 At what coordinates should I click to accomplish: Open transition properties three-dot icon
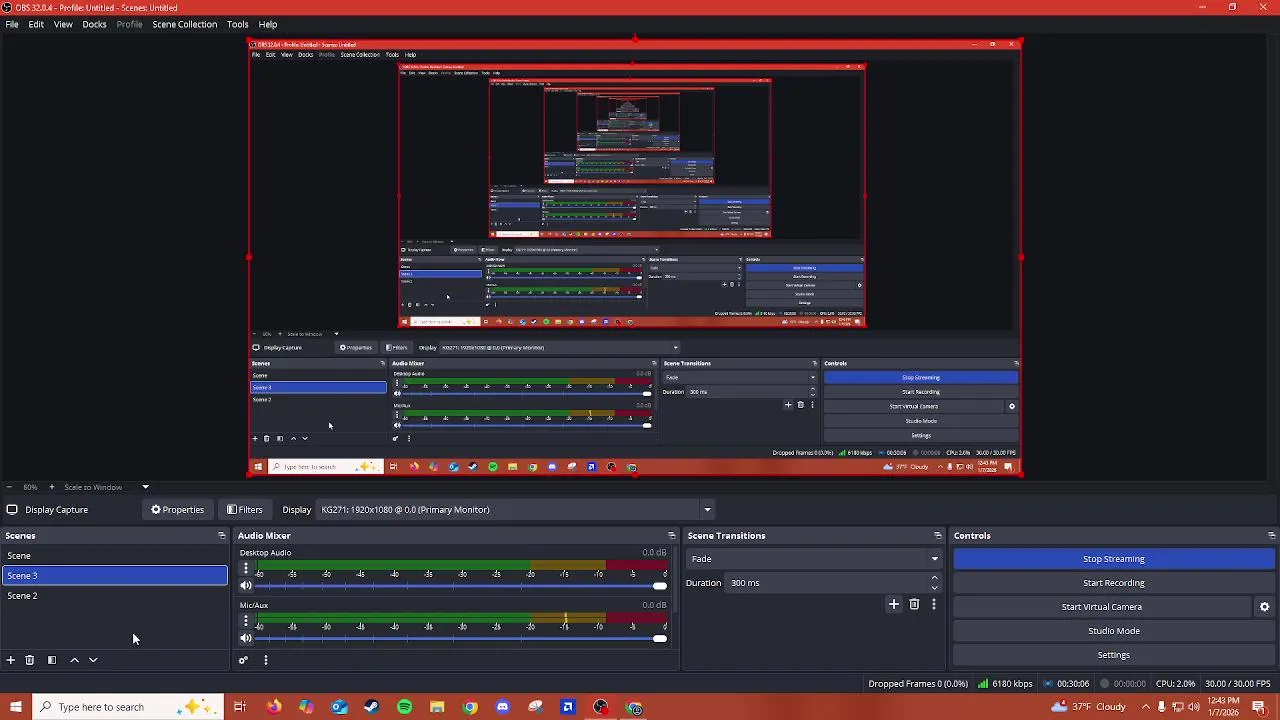tap(934, 604)
